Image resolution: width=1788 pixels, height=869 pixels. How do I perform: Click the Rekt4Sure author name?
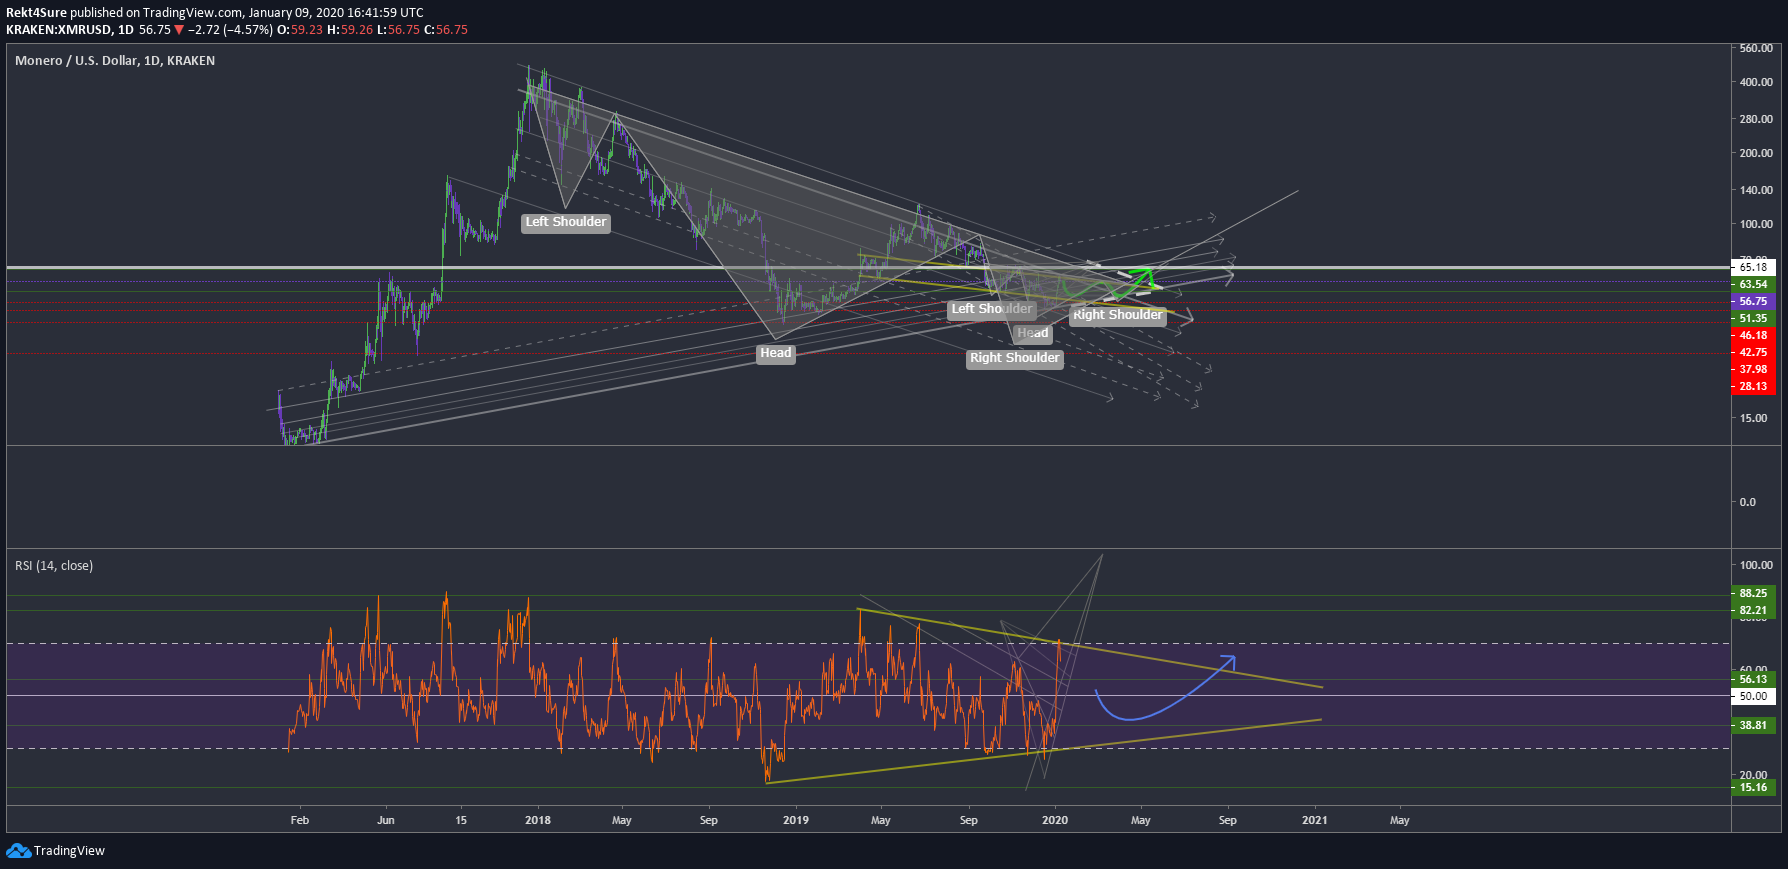click(36, 13)
